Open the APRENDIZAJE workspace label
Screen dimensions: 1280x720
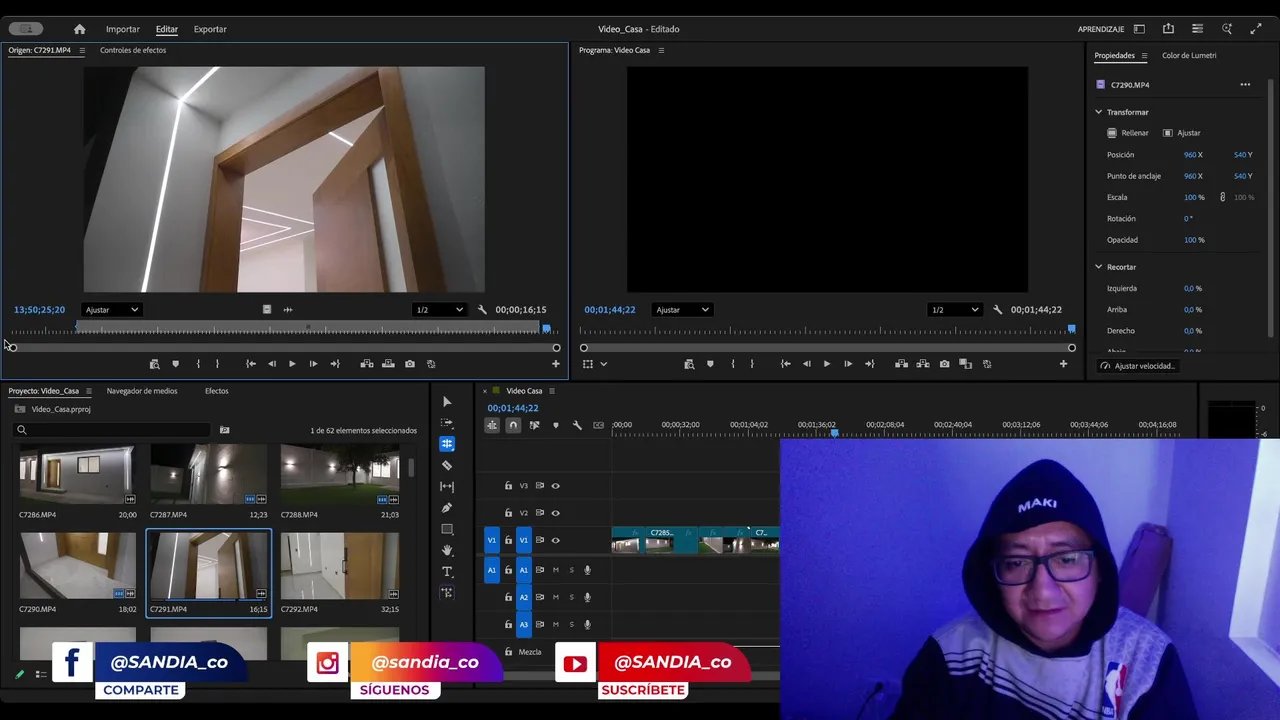(1101, 29)
